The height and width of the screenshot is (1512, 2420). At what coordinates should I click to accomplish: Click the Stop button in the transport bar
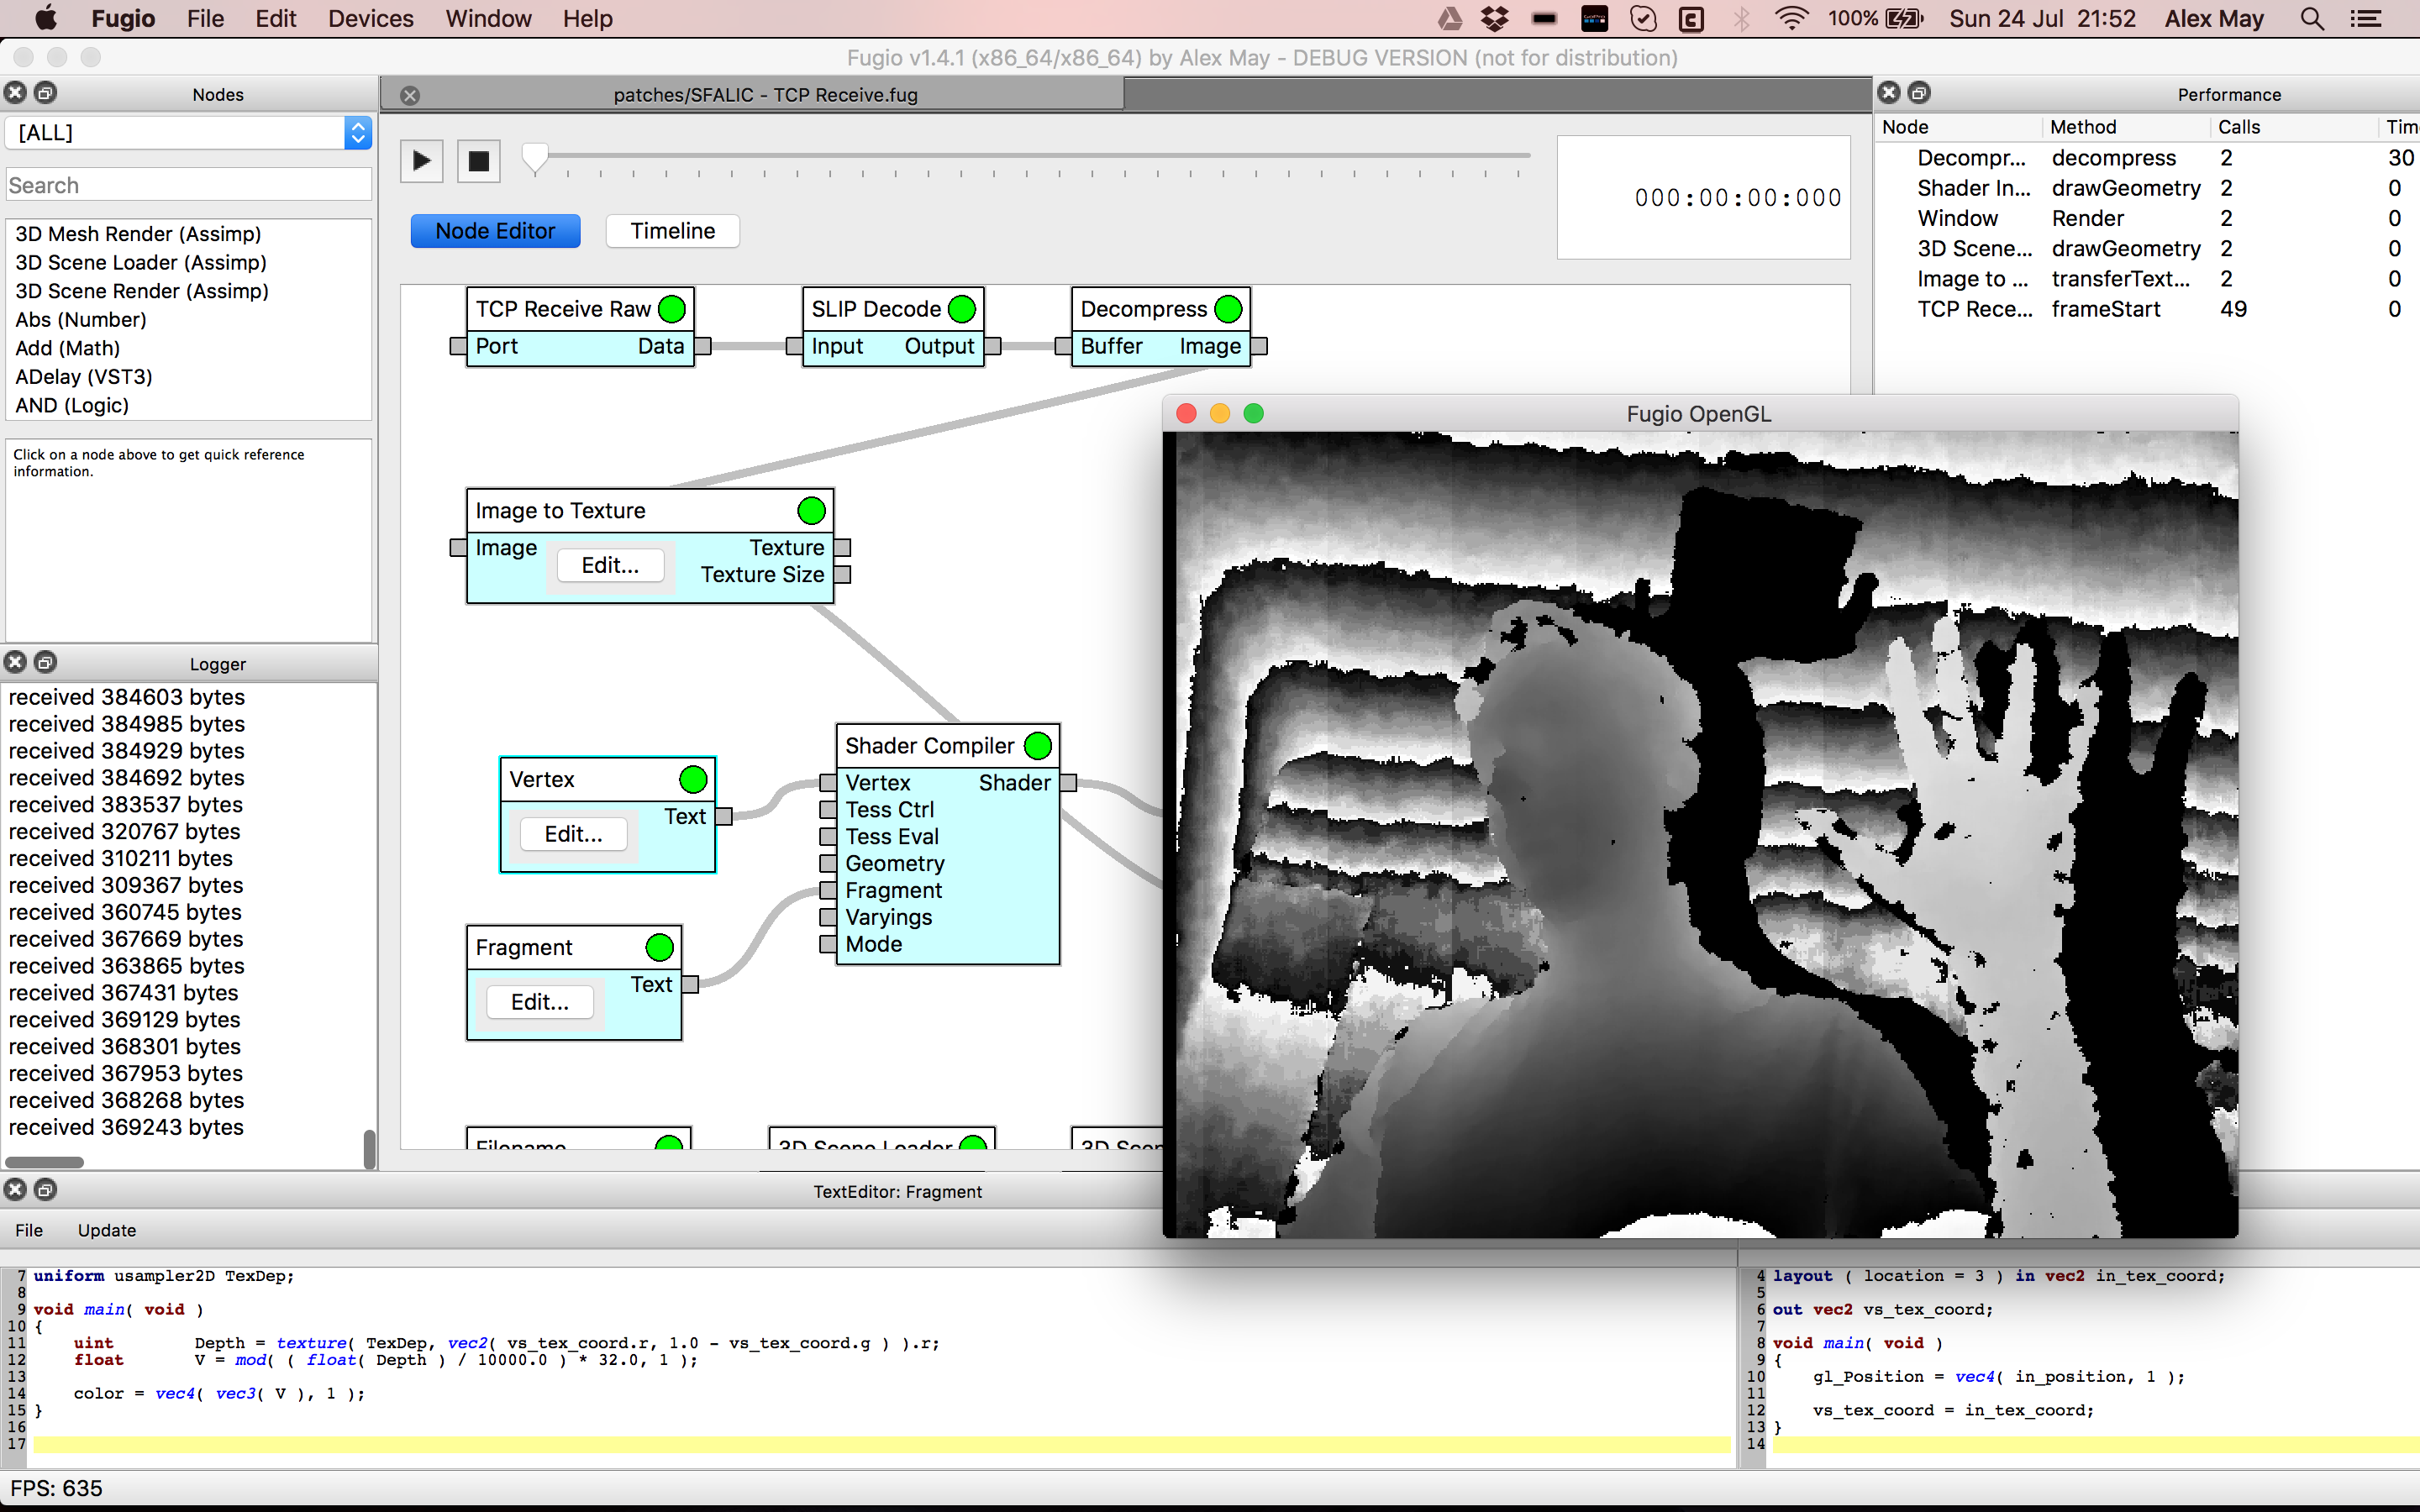tap(479, 161)
